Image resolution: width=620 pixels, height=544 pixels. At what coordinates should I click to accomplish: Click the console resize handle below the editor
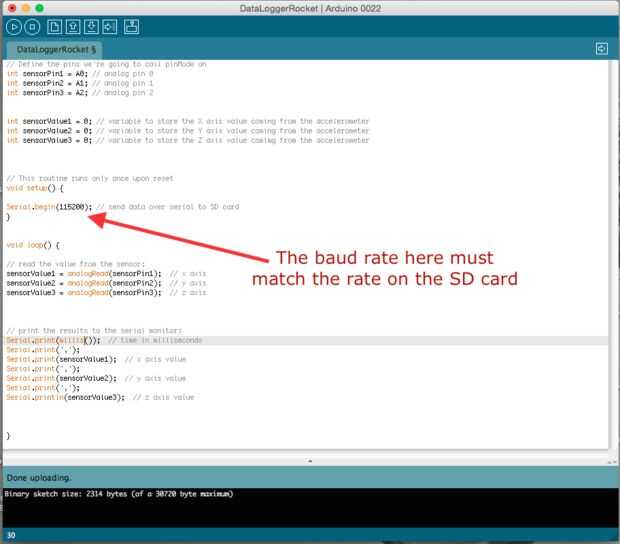point(310,461)
